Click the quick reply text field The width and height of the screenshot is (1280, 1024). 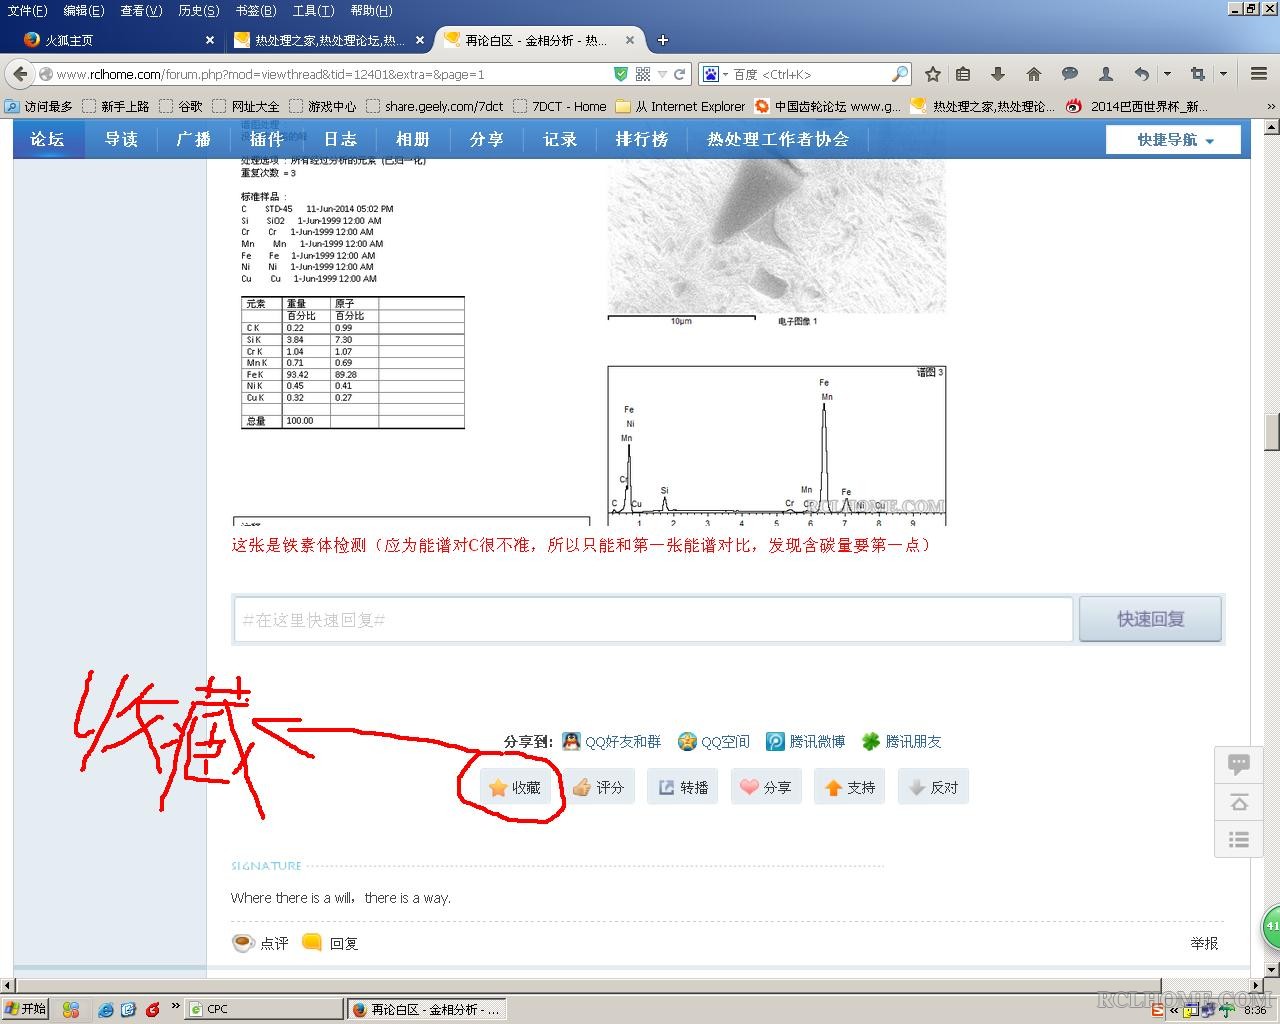pyautogui.click(x=653, y=619)
